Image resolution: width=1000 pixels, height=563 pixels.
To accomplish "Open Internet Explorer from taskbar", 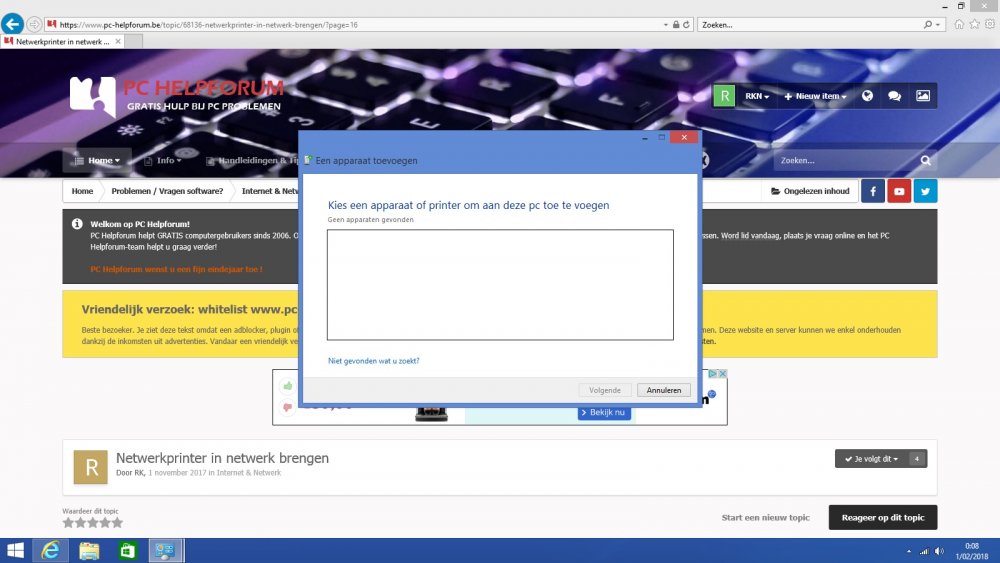I will (x=50, y=551).
